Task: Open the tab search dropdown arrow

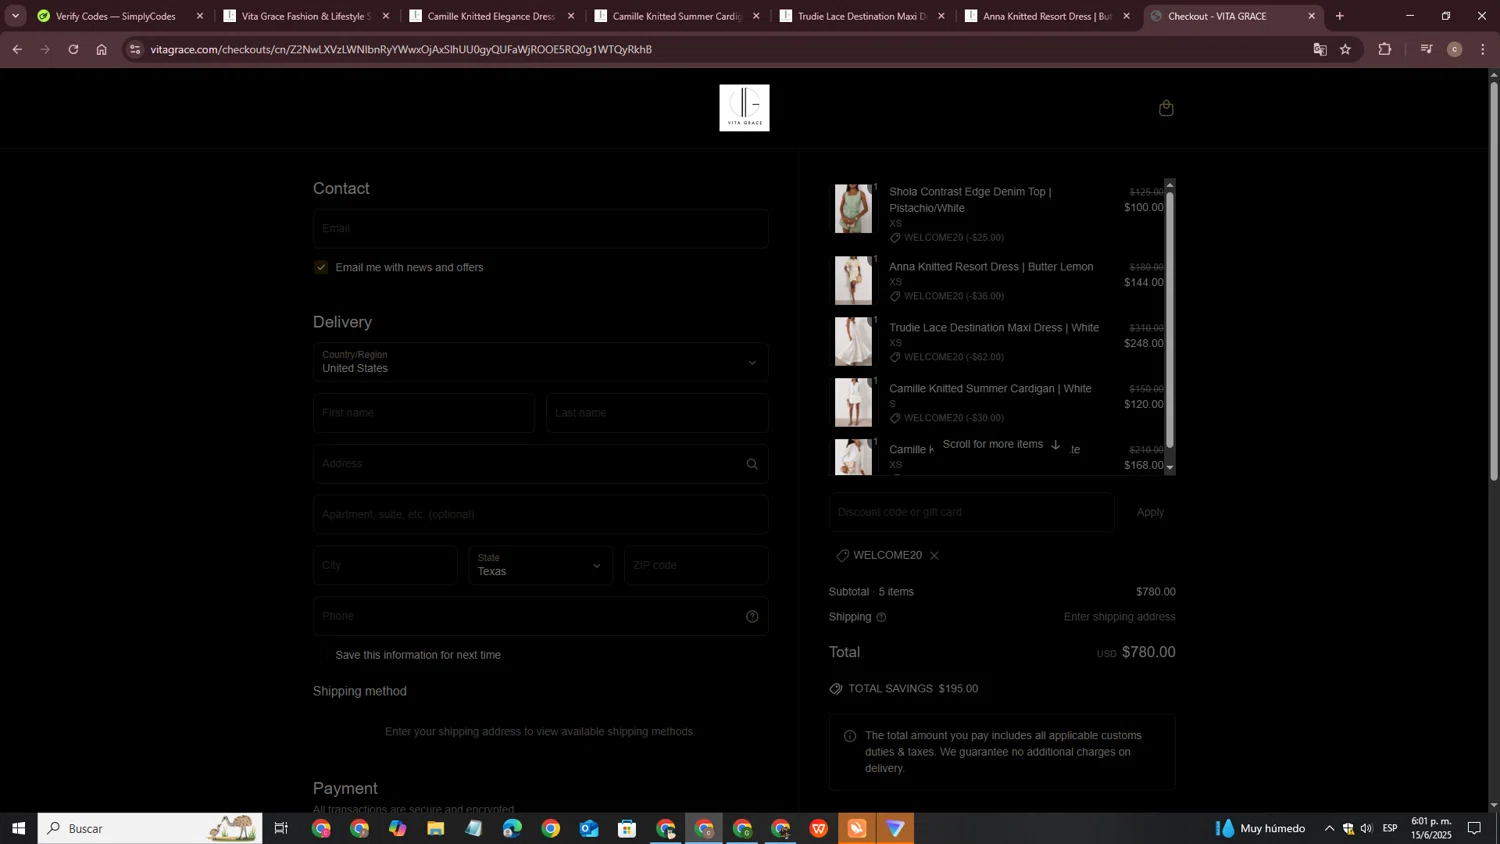Action: [x=15, y=16]
